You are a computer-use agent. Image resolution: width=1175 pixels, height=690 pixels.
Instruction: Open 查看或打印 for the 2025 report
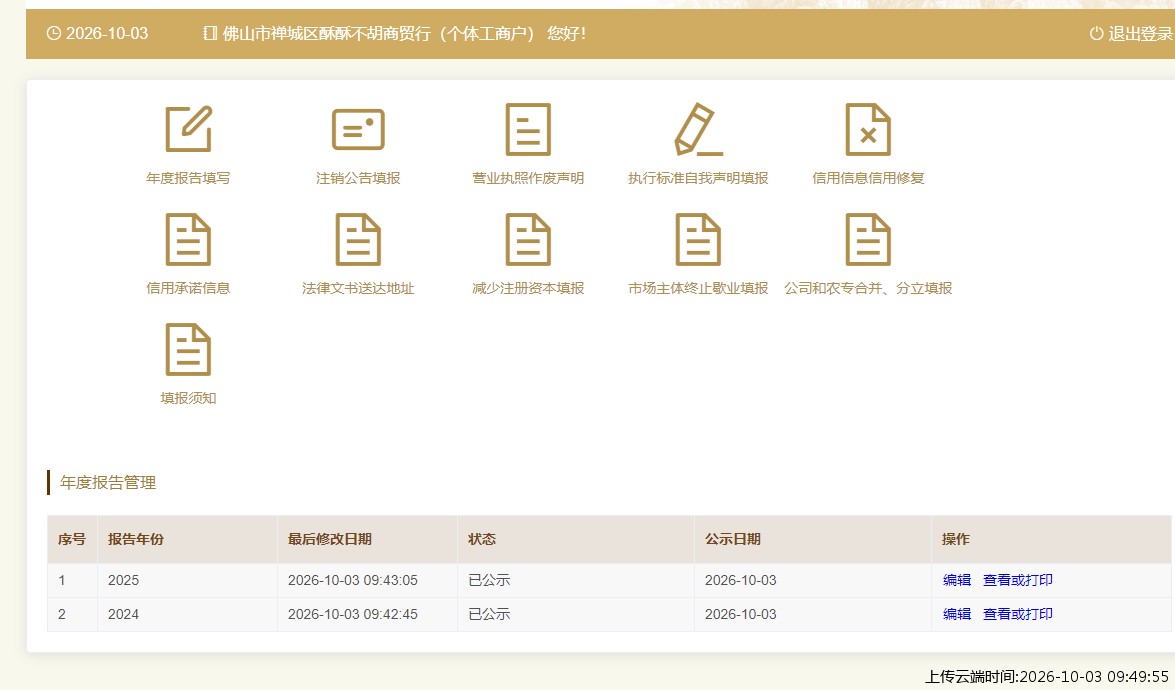click(1018, 580)
